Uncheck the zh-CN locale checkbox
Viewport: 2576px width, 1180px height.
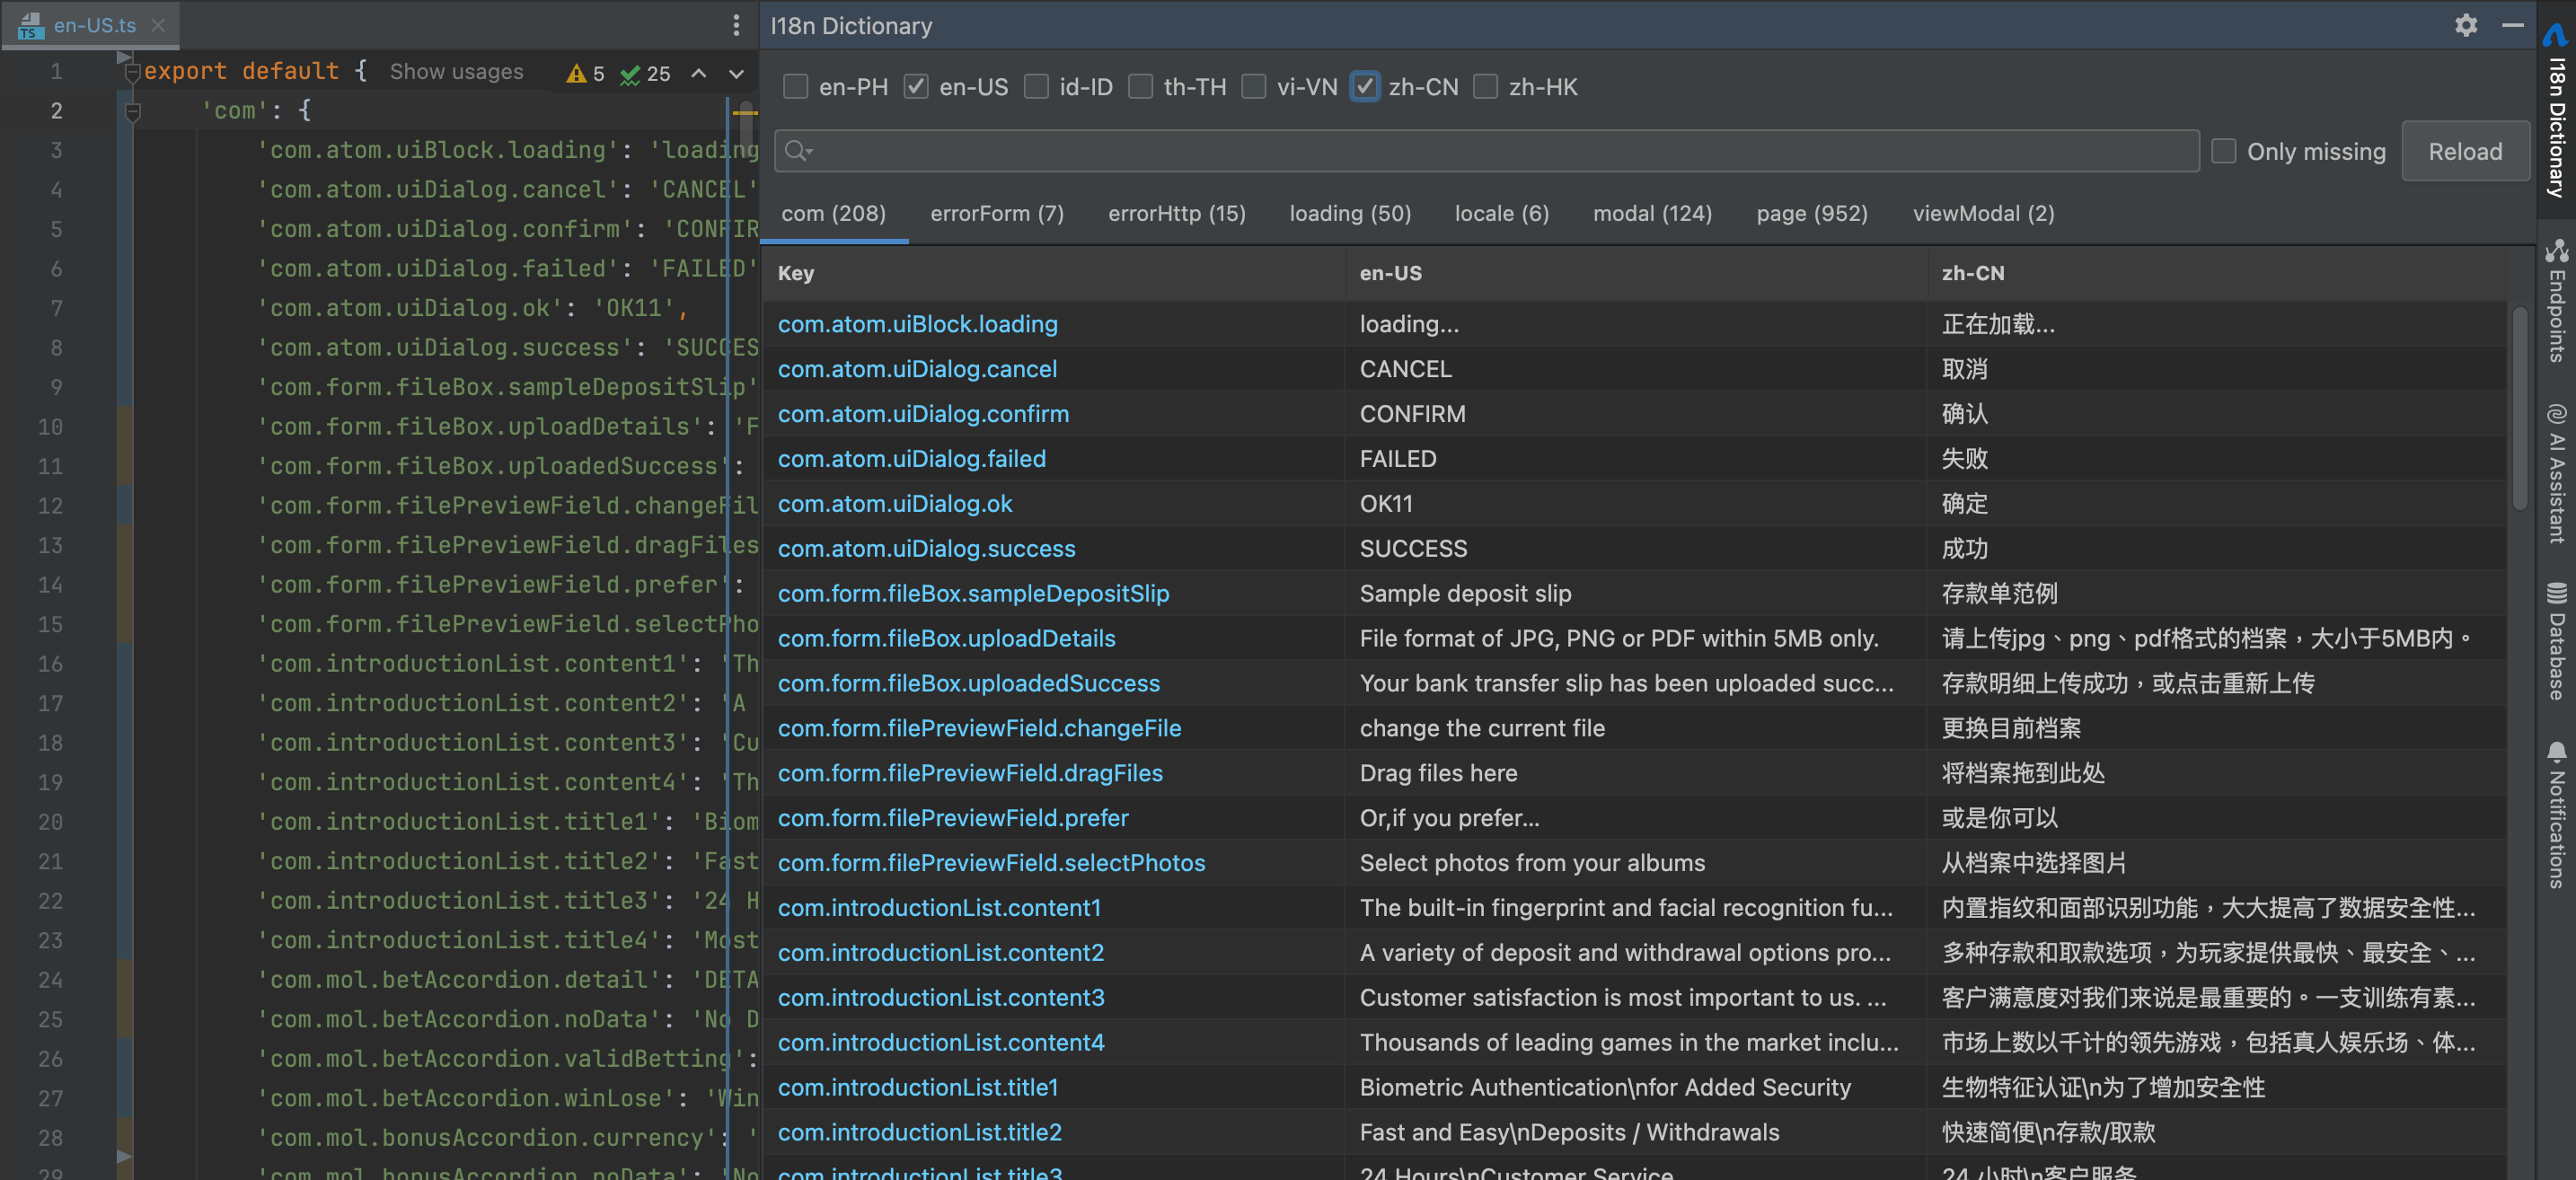[1365, 87]
